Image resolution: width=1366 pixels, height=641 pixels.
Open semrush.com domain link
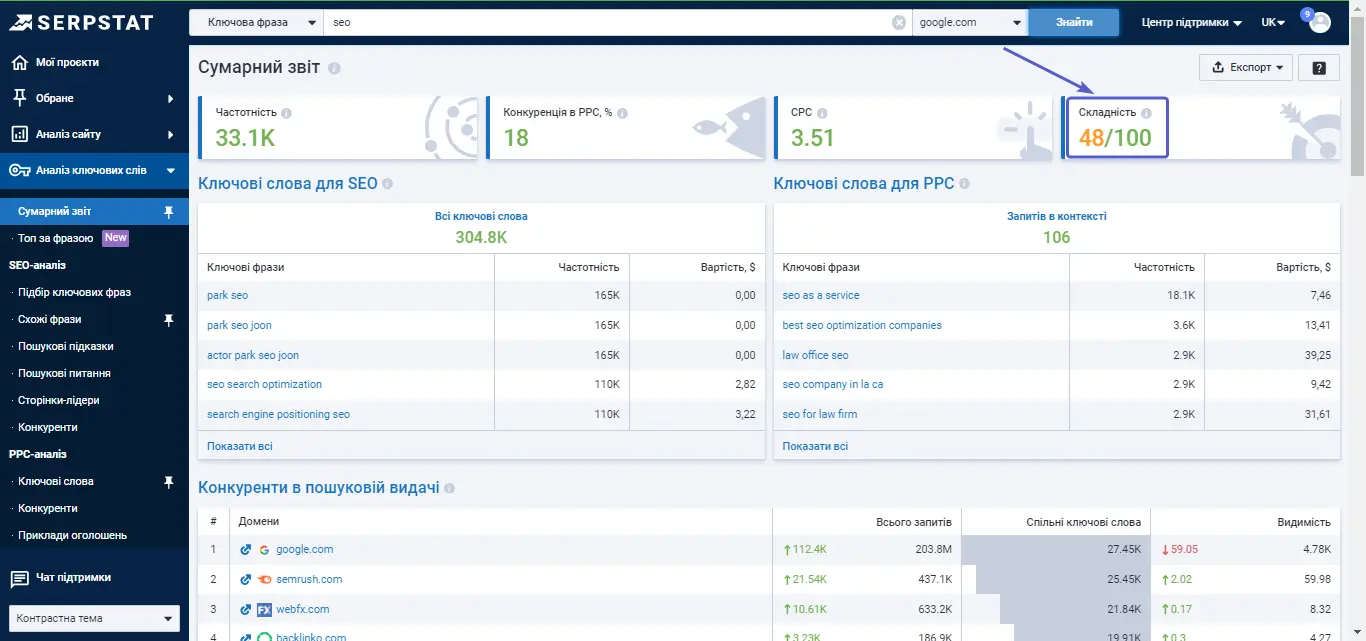coord(309,579)
